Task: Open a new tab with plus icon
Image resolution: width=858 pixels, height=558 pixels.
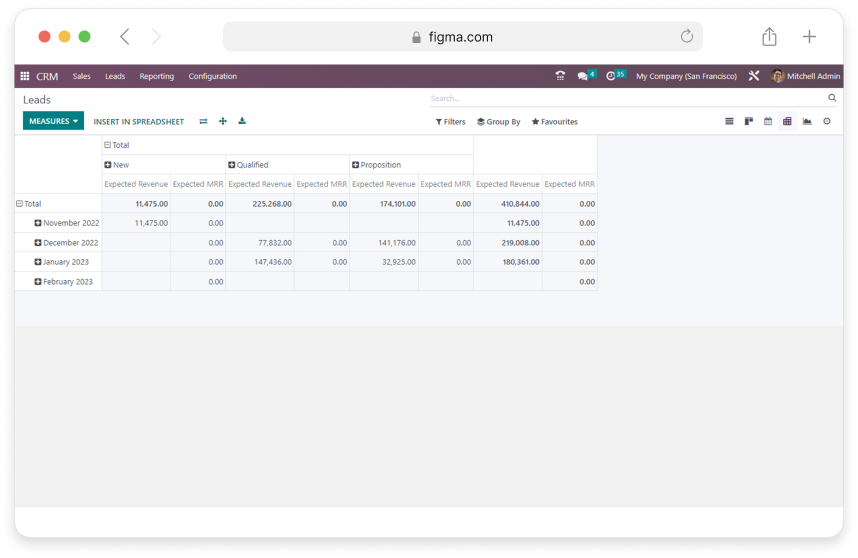Action: pos(809,37)
